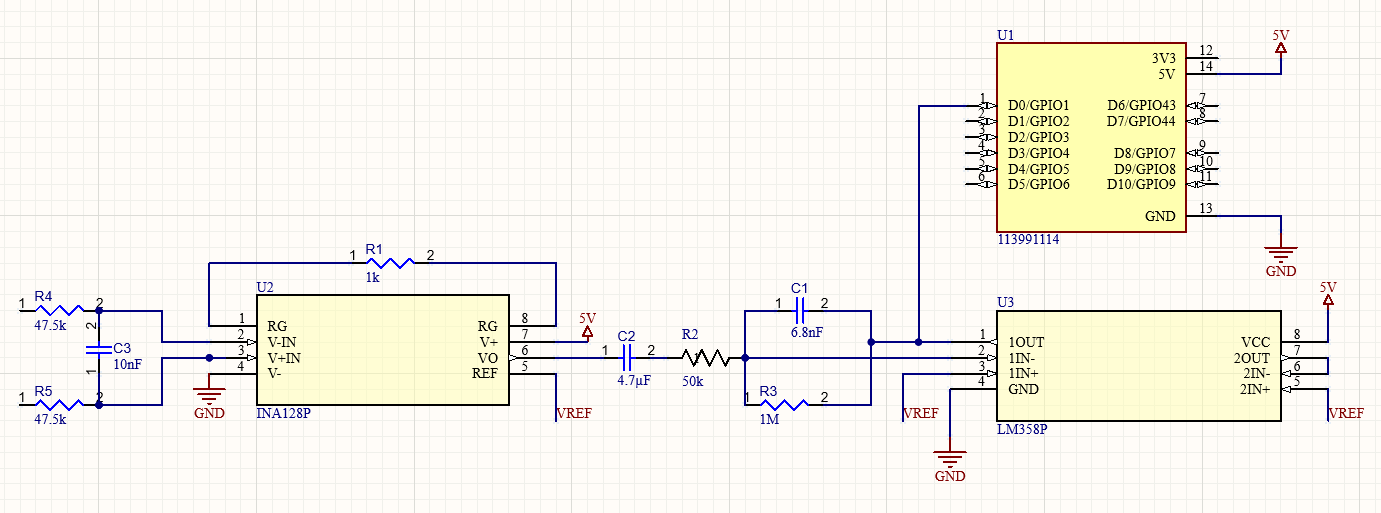Image resolution: width=1381 pixels, height=513 pixels.
Task: Click the D6/GPIO43 pin name on U1
Action: (x=1141, y=105)
